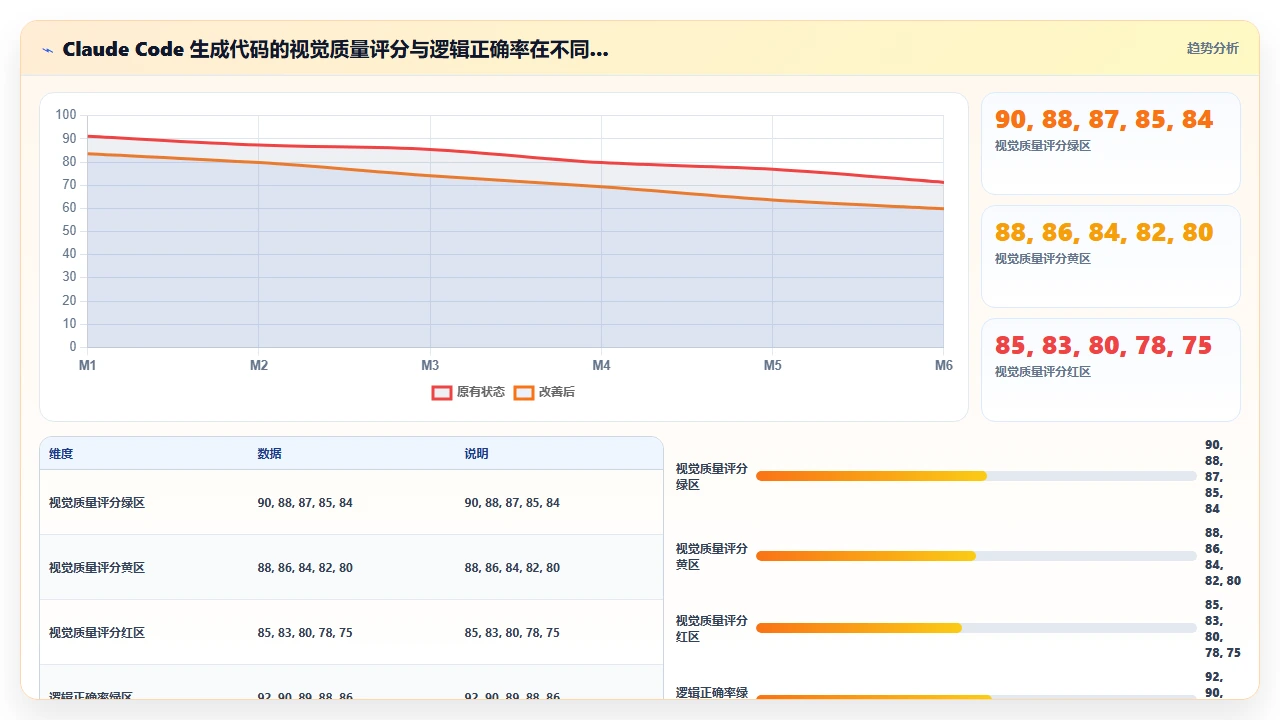Click the 绿区 stat card value 90, 88, 87, 85, 84

1104,120
